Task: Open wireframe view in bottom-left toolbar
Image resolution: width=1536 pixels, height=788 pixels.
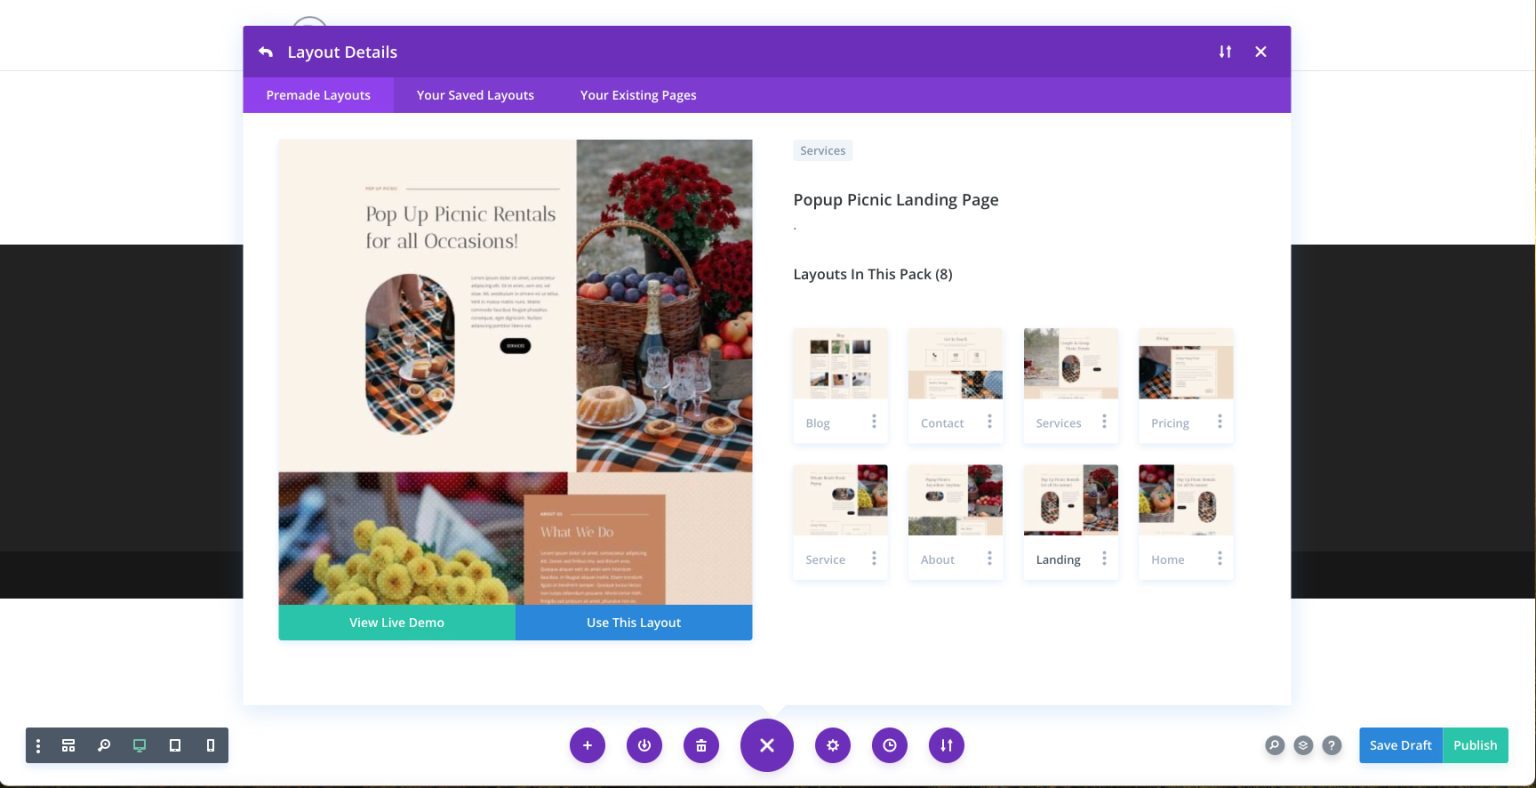Action: 68,745
